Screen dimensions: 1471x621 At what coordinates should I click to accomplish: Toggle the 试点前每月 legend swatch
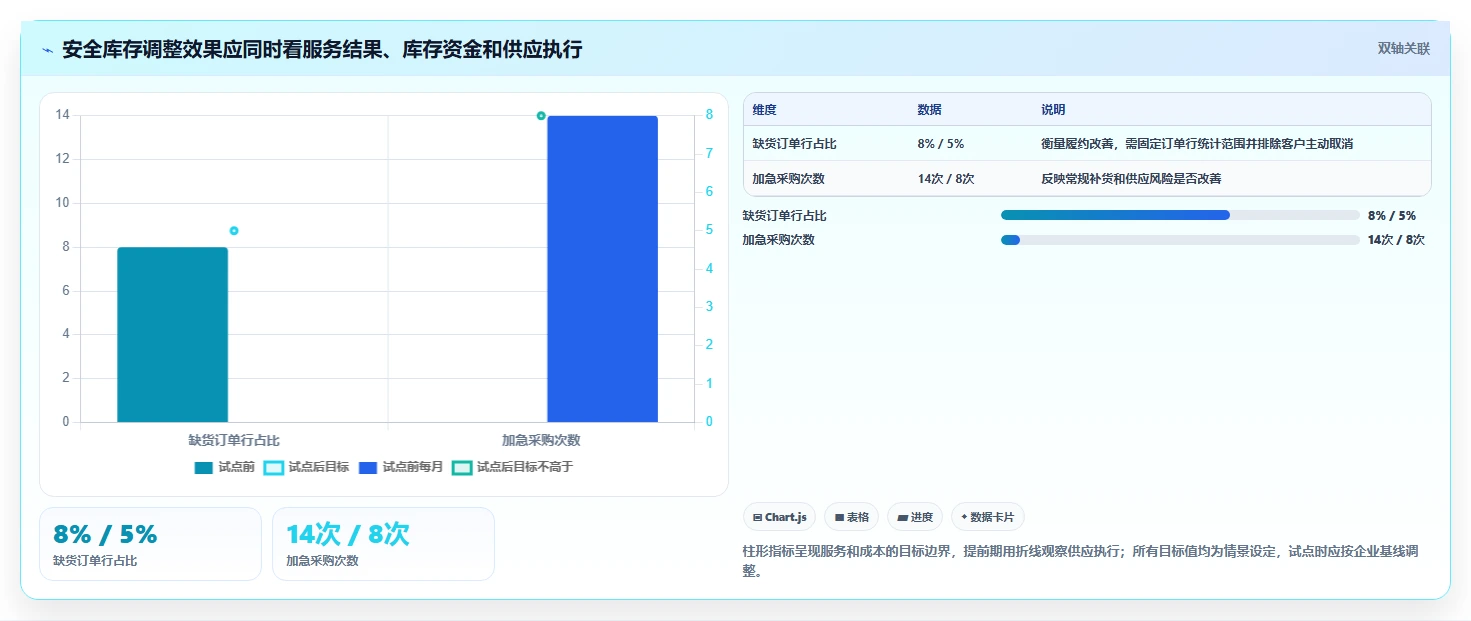(367, 467)
